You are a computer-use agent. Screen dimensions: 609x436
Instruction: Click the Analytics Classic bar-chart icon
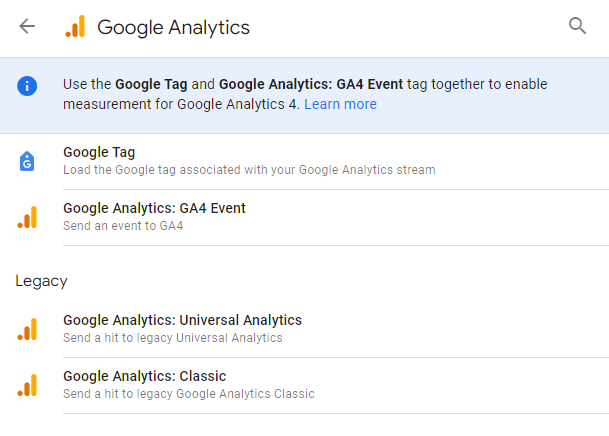point(27,385)
